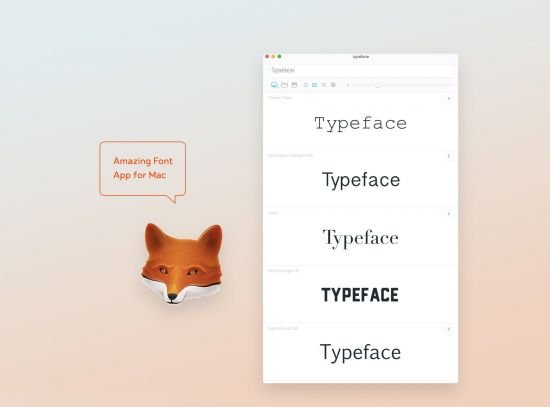Expand arrow on the monospaced font row
The image size is (550, 407).
pos(449,99)
